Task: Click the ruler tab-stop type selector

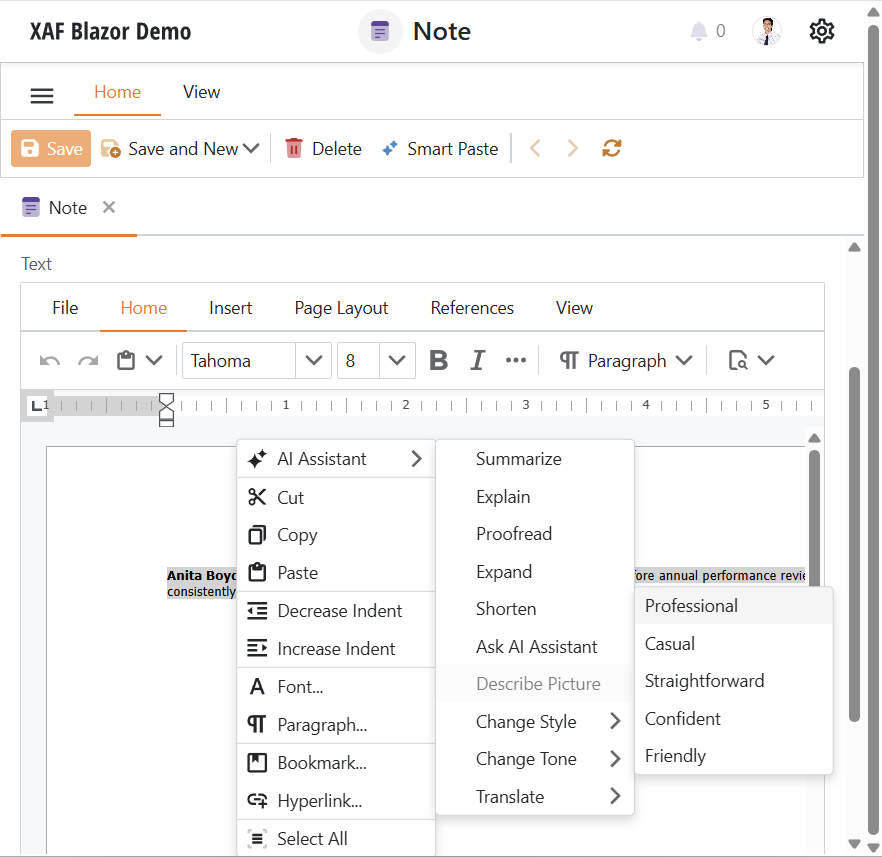Action: pyautogui.click(x=37, y=405)
